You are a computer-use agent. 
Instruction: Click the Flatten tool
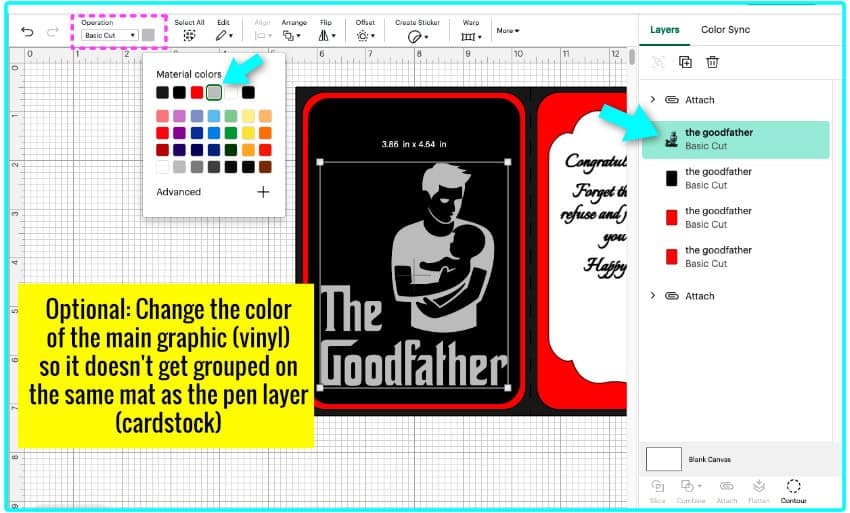(759, 491)
